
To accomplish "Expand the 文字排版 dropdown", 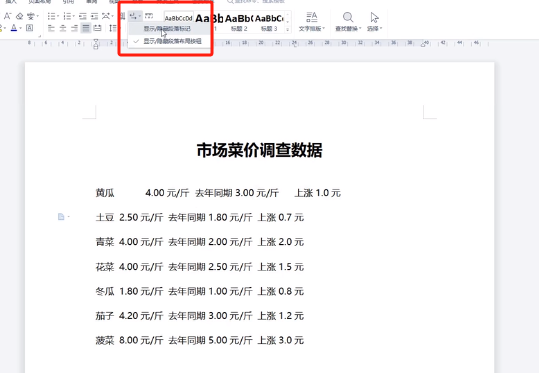I will click(312, 22).
